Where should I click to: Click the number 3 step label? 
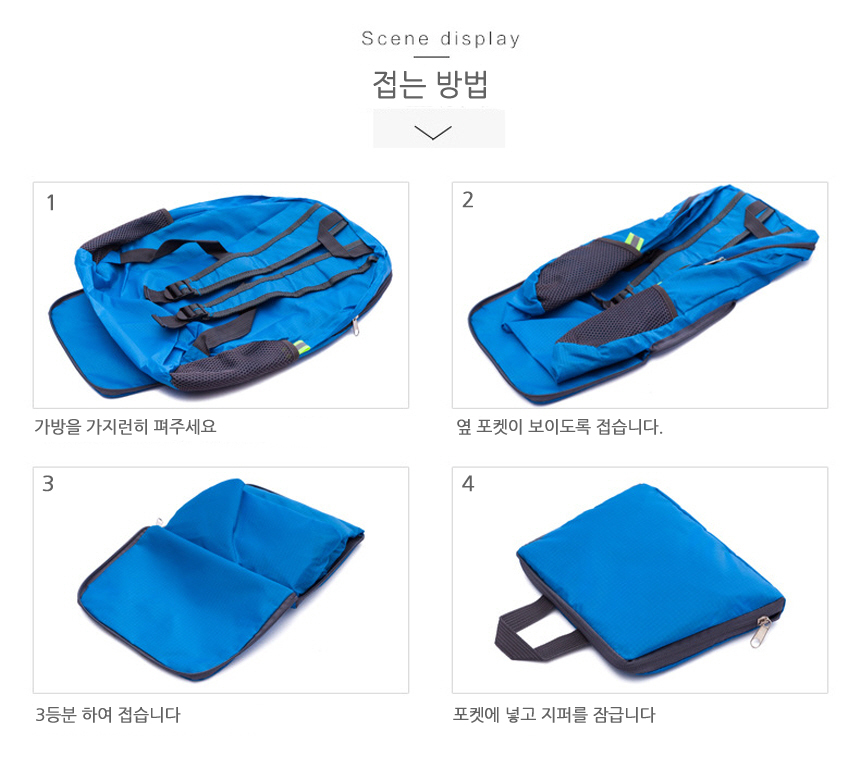(48, 484)
